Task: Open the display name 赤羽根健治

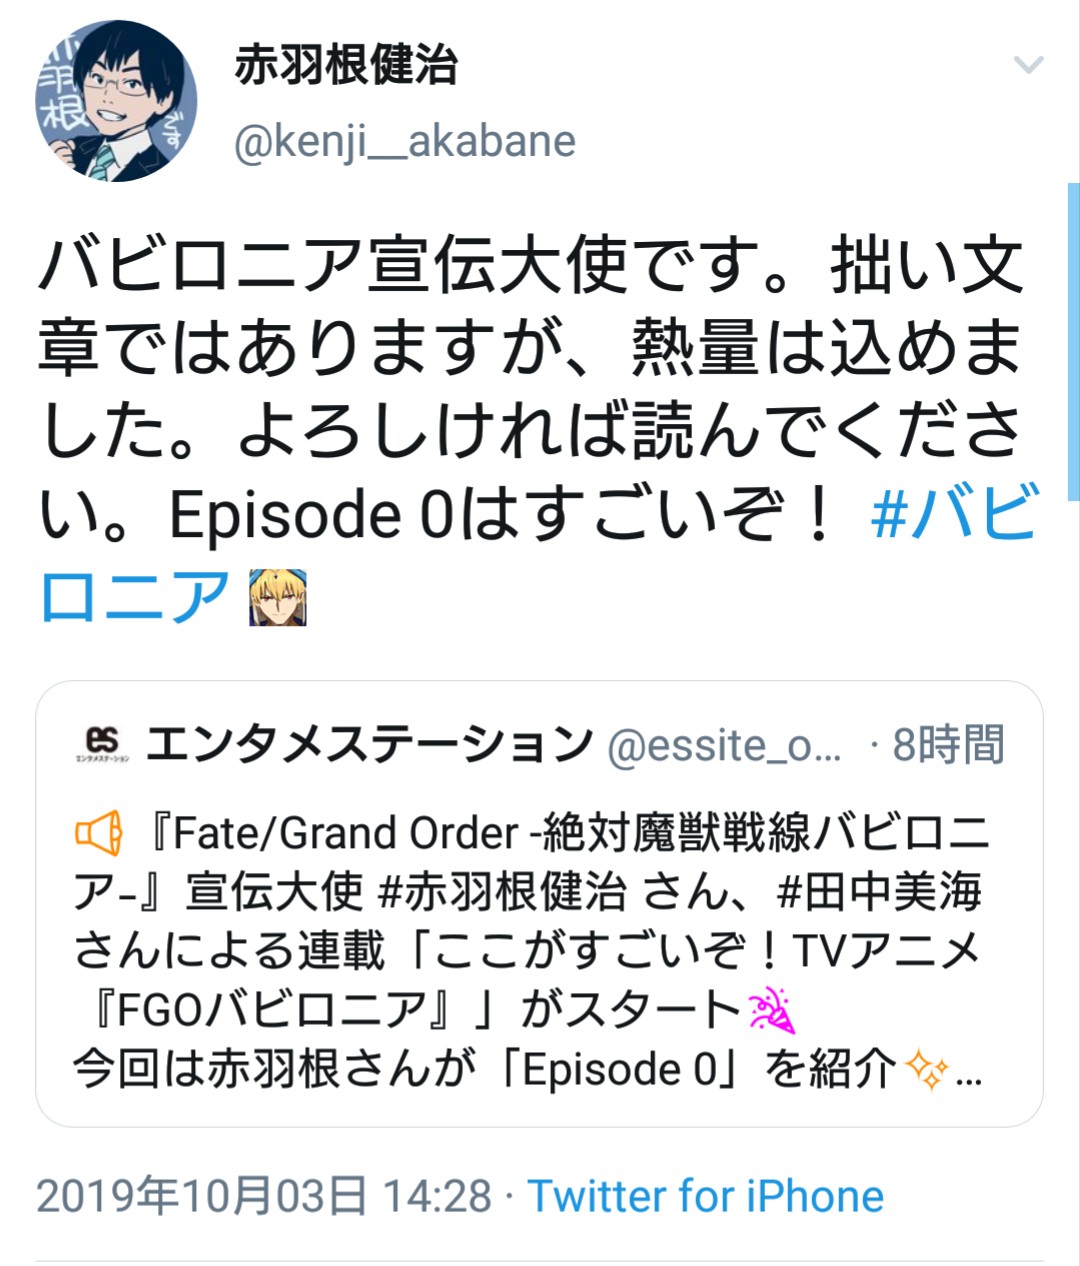Action: pyautogui.click(x=346, y=66)
